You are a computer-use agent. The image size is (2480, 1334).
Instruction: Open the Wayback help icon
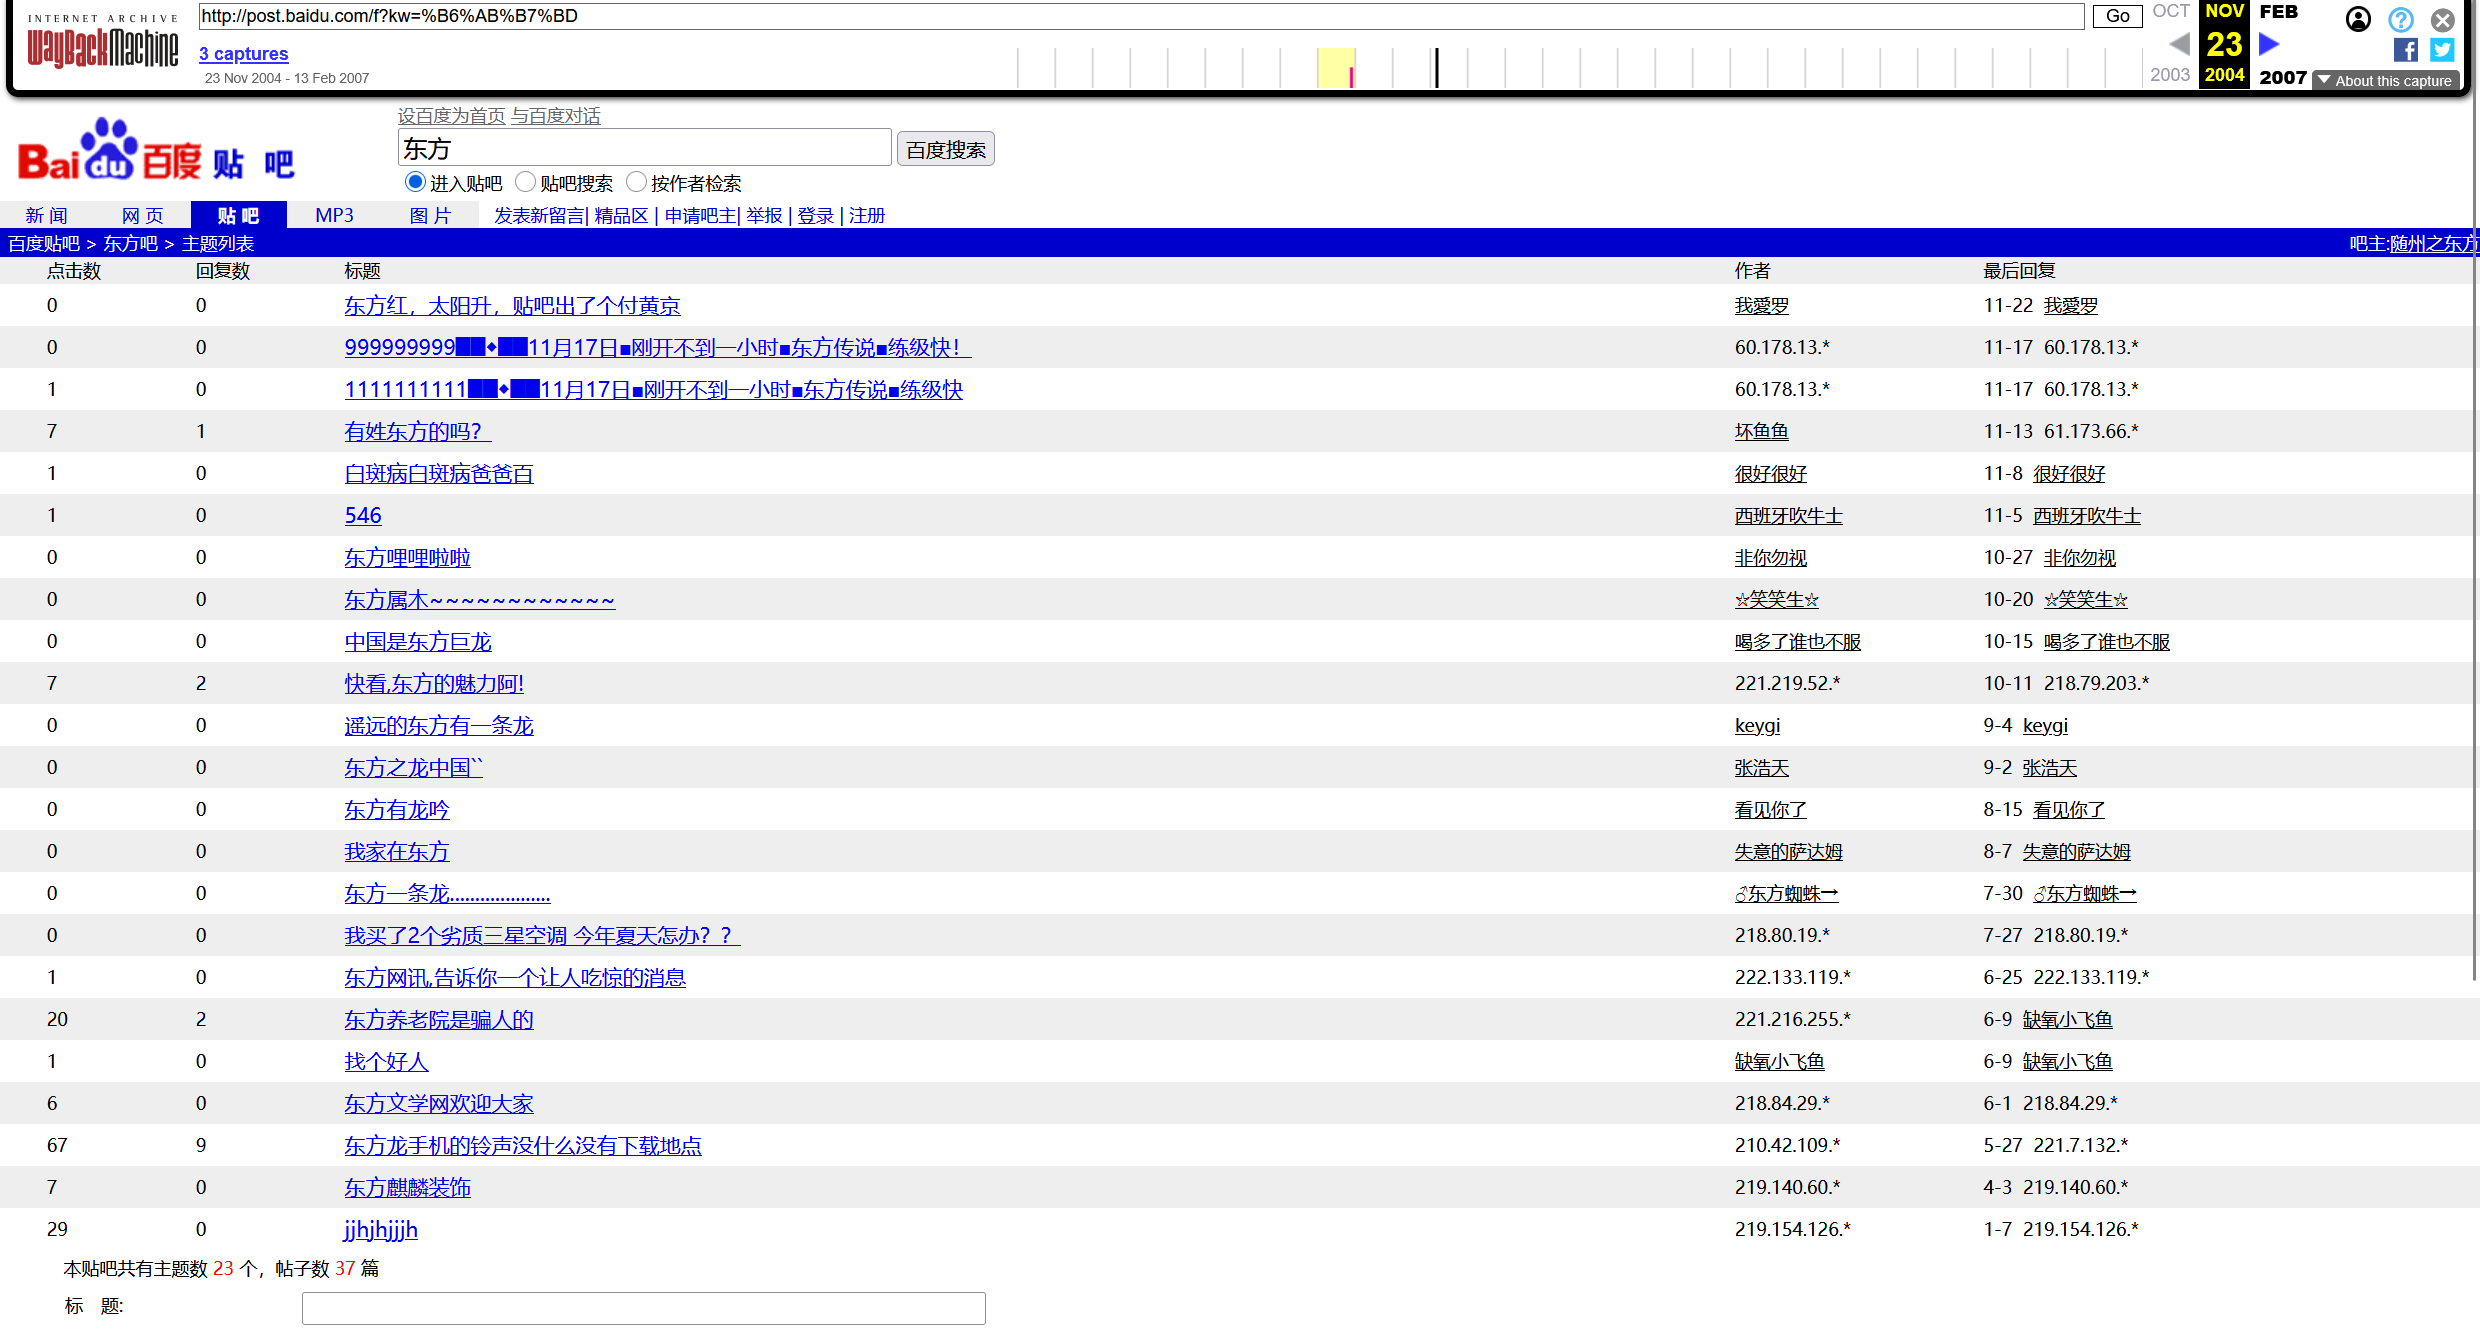(x=2400, y=19)
